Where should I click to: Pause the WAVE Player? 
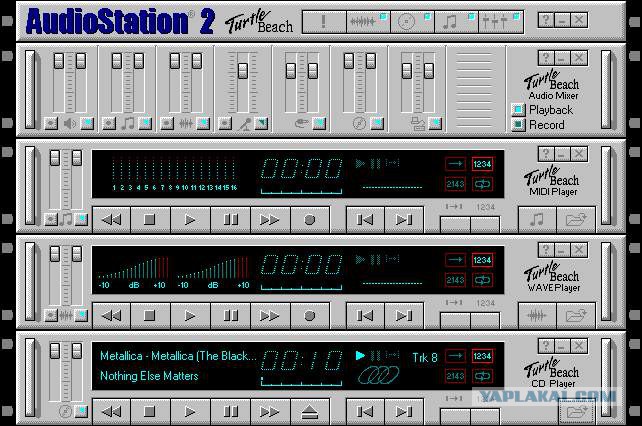point(230,316)
